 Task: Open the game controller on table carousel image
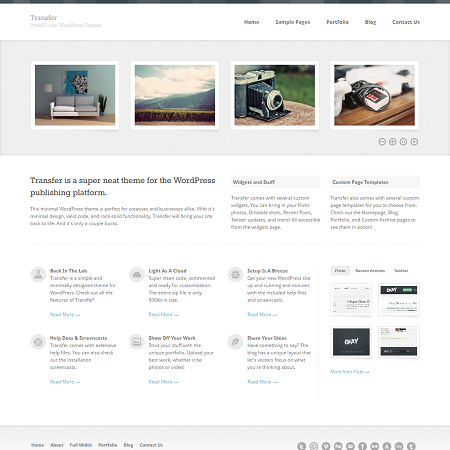click(x=374, y=95)
